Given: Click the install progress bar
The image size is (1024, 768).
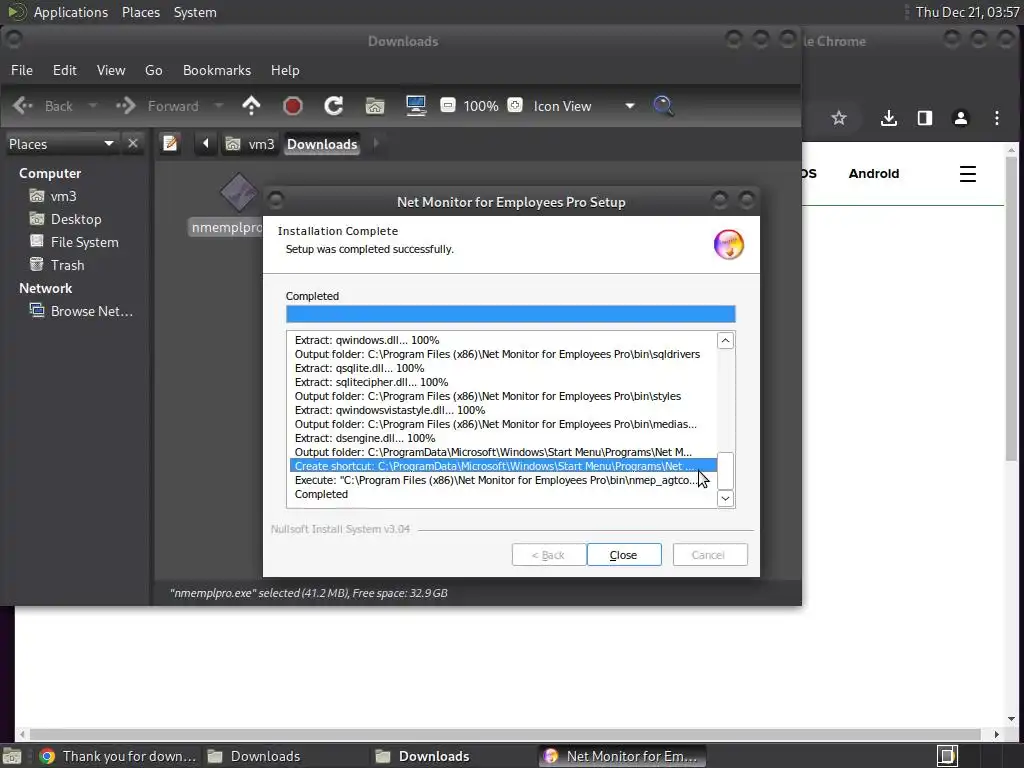Looking at the screenshot, I should pos(510,313).
